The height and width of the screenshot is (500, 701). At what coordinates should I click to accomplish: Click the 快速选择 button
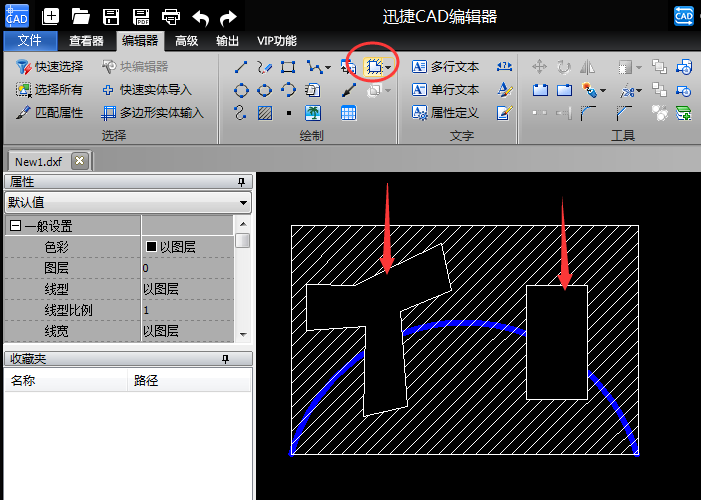coord(50,67)
